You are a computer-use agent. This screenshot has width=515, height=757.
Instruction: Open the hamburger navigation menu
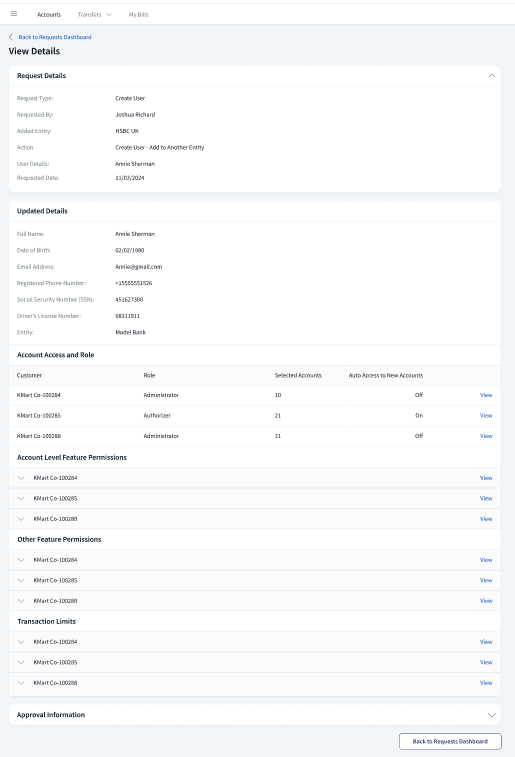click(x=14, y=14)
